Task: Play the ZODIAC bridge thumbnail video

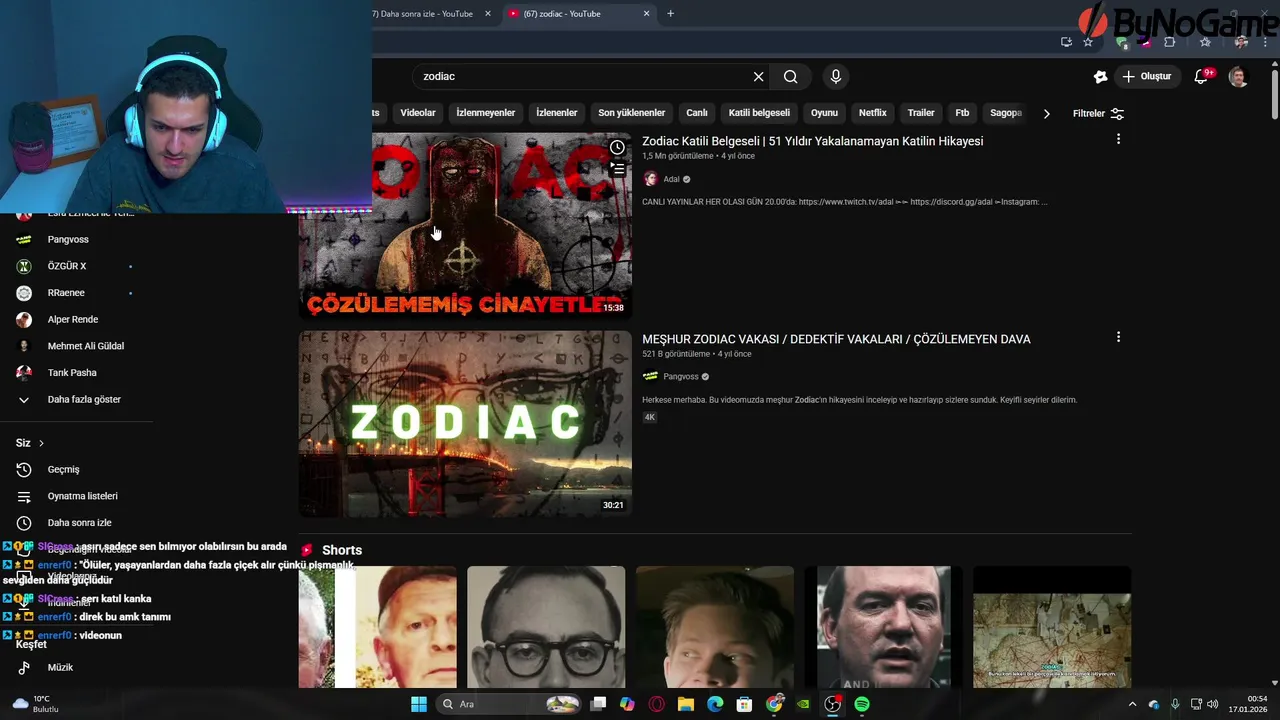Action: [465, 424]
